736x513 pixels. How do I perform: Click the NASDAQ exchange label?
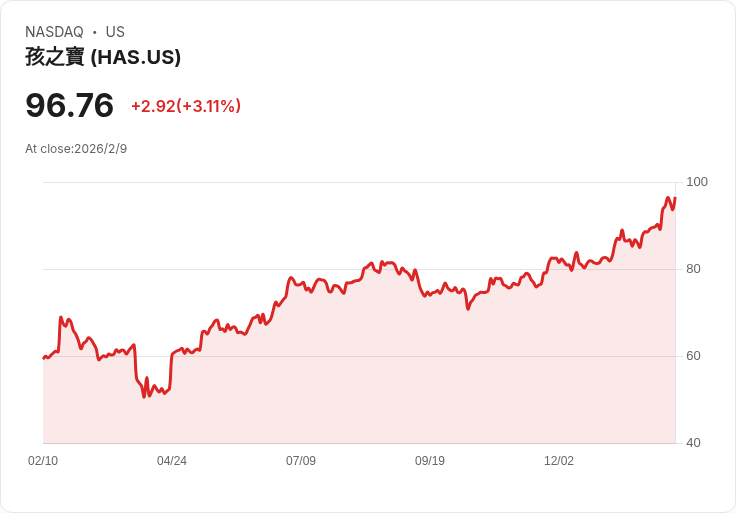pyautogui.click(x=54, y=32)
